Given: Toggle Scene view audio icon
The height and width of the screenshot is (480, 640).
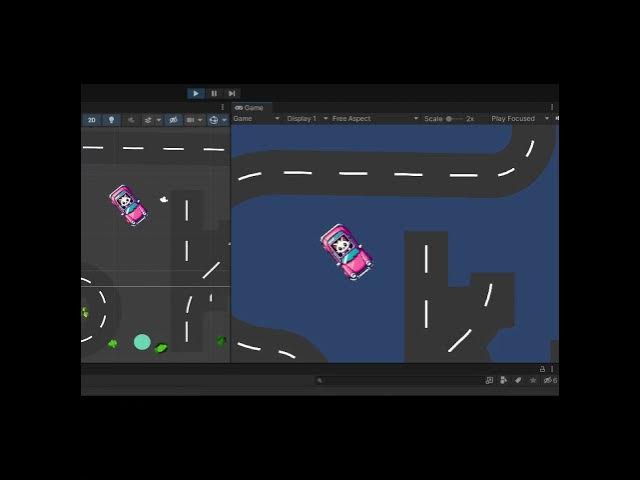Looking at the screenshot, I should [x=131, y=120].
